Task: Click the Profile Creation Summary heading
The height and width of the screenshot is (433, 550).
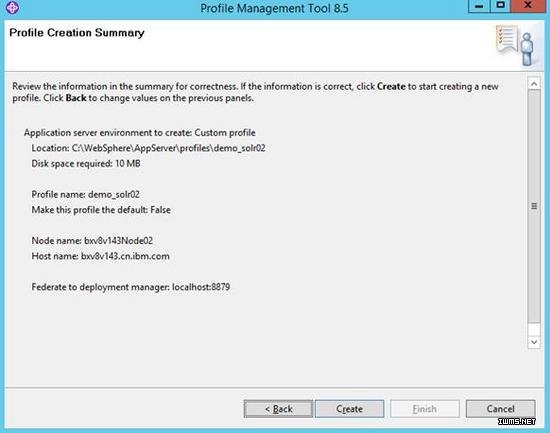Action: pos(77,33)
